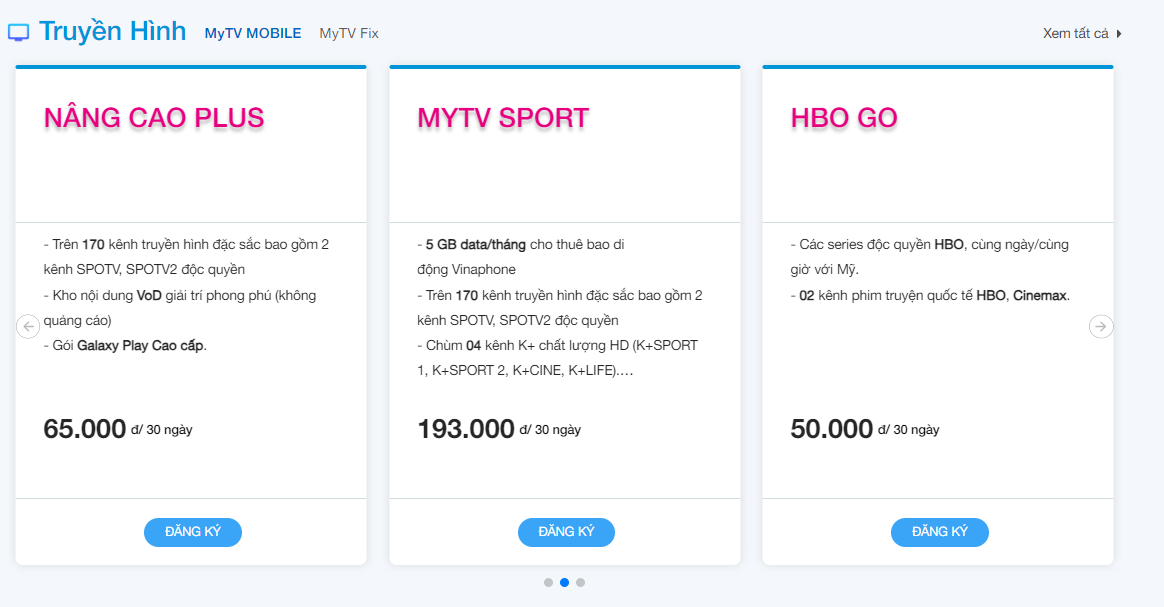
Task: Go to previous slide with left arrow
Action: [28, 327]
